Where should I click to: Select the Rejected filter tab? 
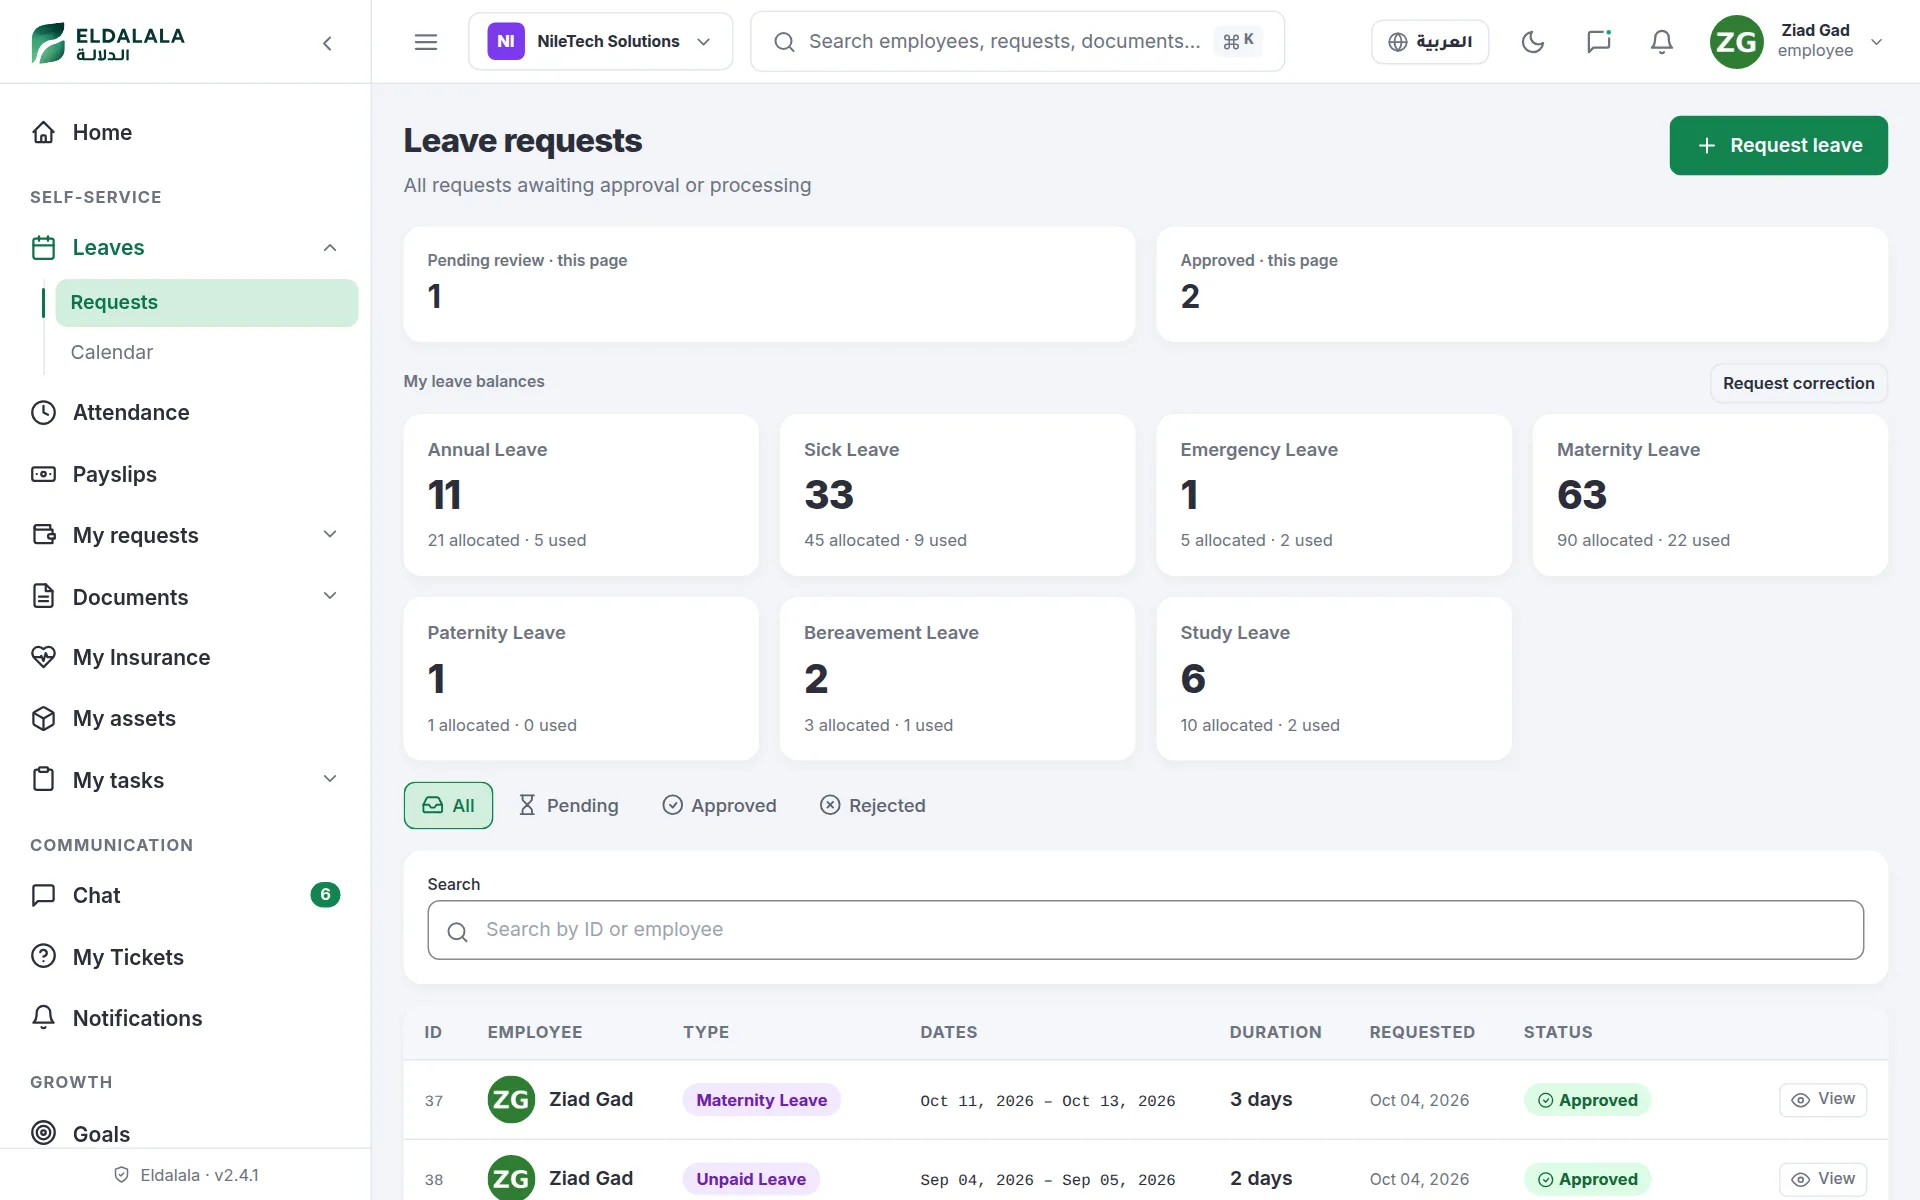(872, 805)
